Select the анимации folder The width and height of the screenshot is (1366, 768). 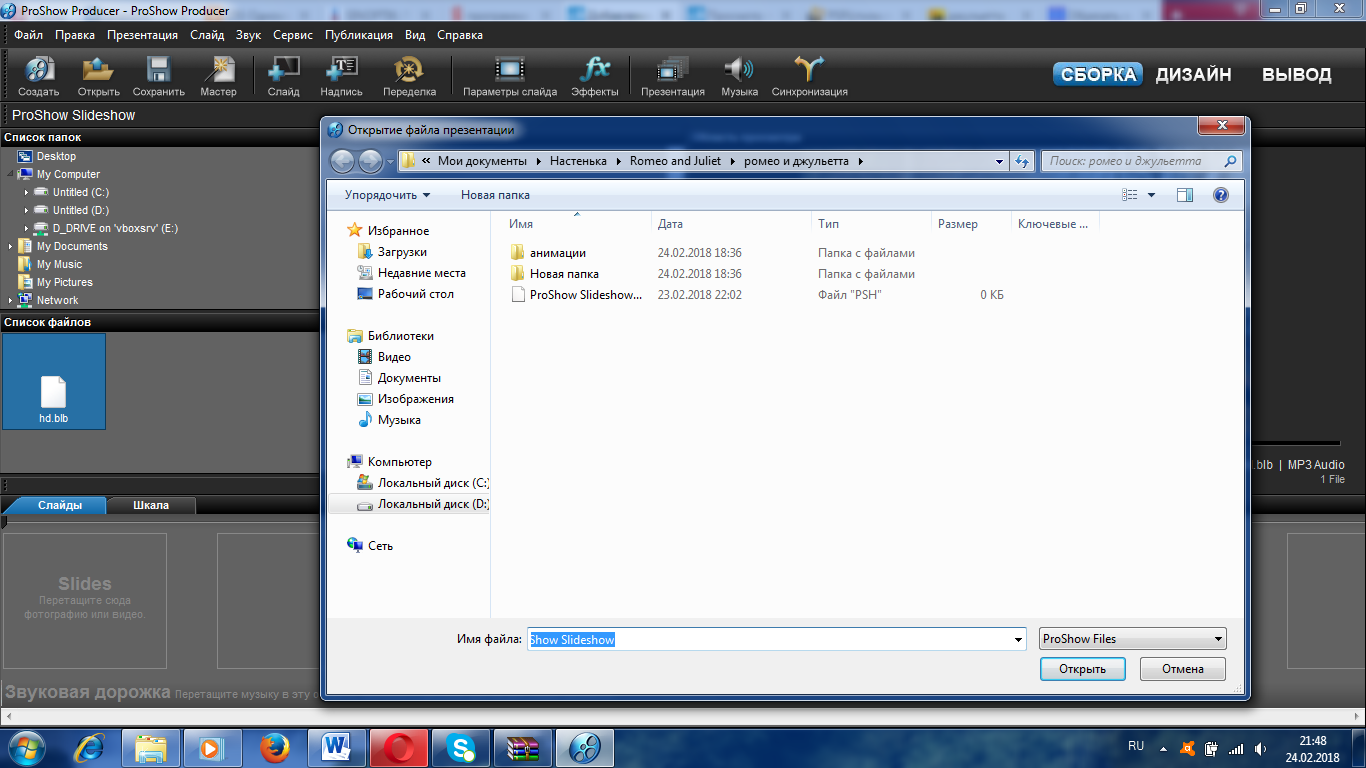tap(547, 253)
